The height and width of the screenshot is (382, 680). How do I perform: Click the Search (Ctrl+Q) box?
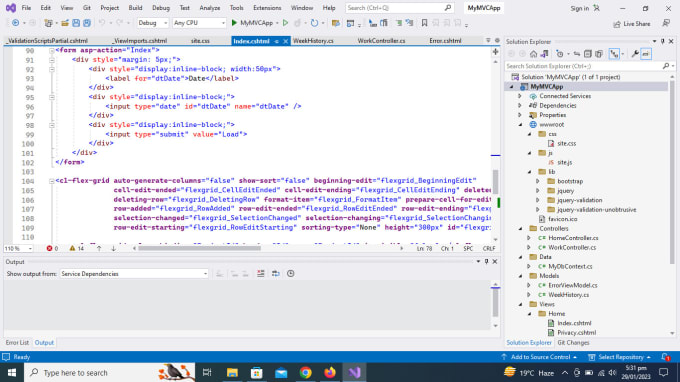(399, 8)
